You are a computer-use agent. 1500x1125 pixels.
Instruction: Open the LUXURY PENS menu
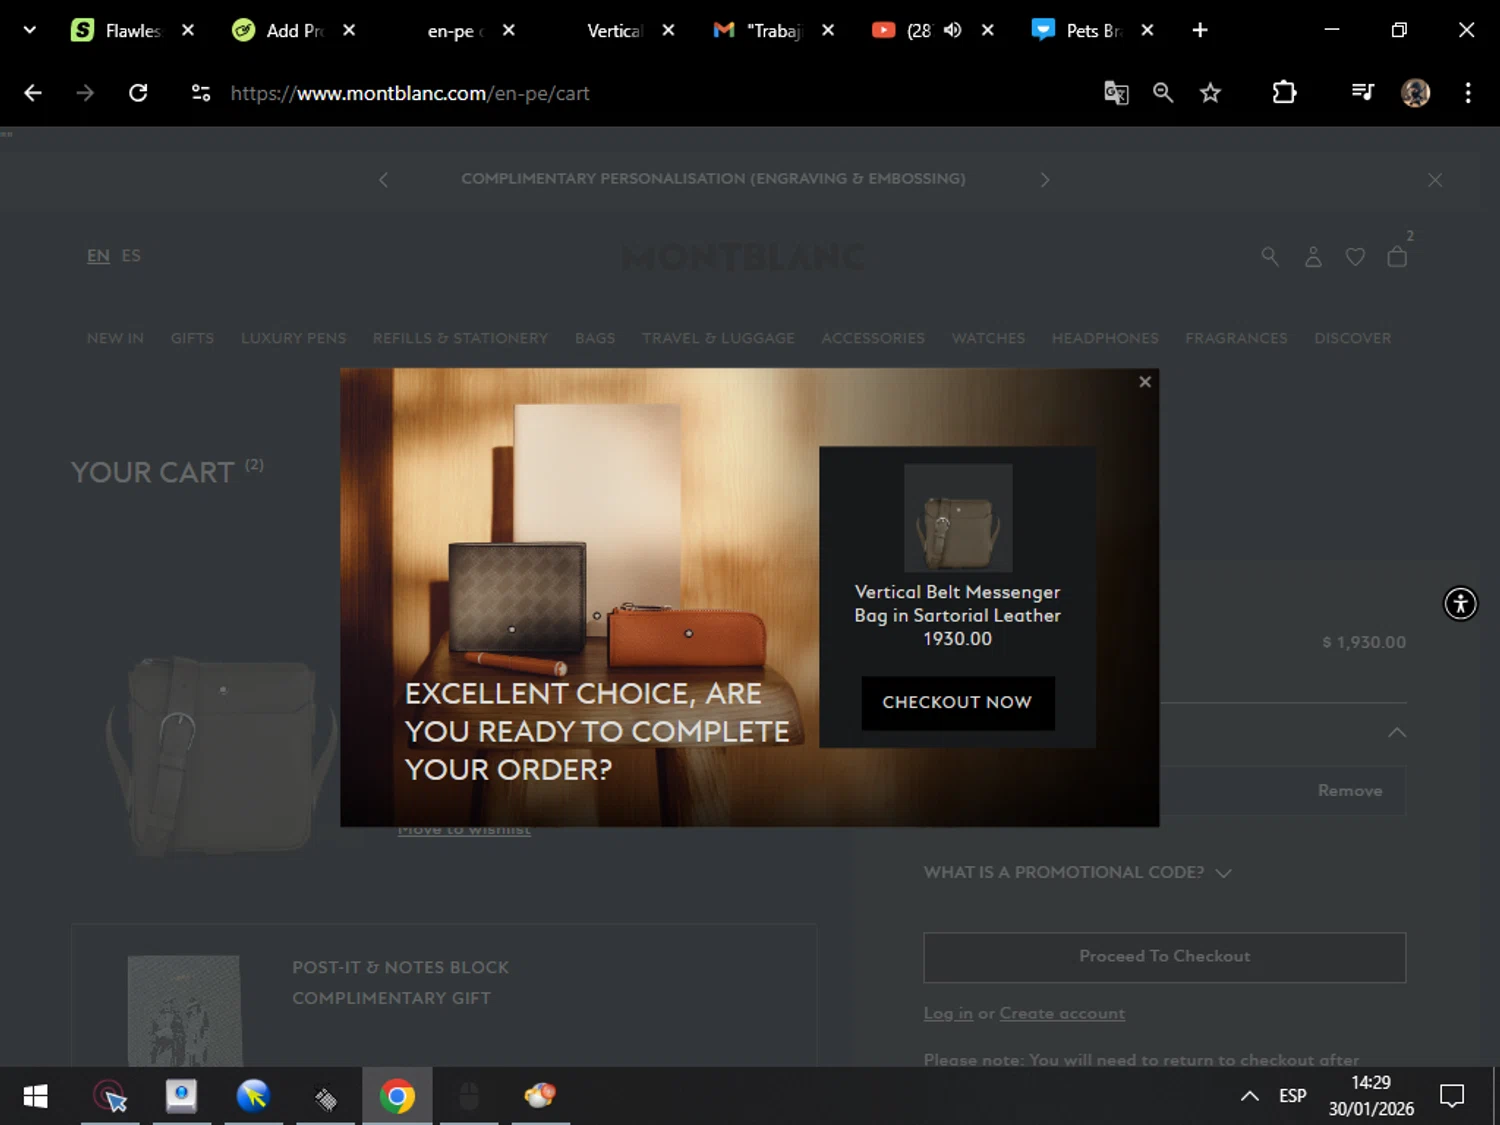coord(293,338)
